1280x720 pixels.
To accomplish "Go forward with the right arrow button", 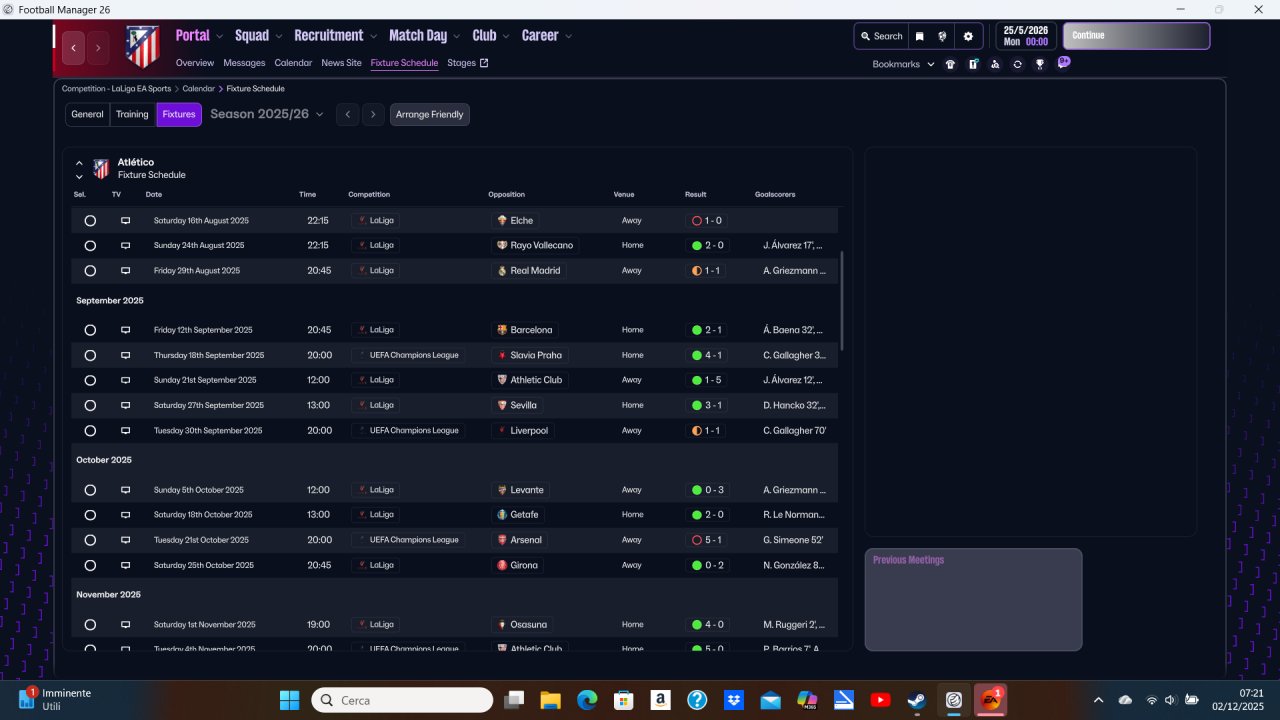I will coord(98,47).
